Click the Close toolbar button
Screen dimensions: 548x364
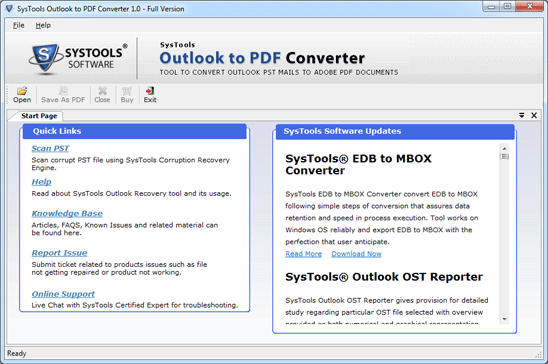tap(102, 95)
